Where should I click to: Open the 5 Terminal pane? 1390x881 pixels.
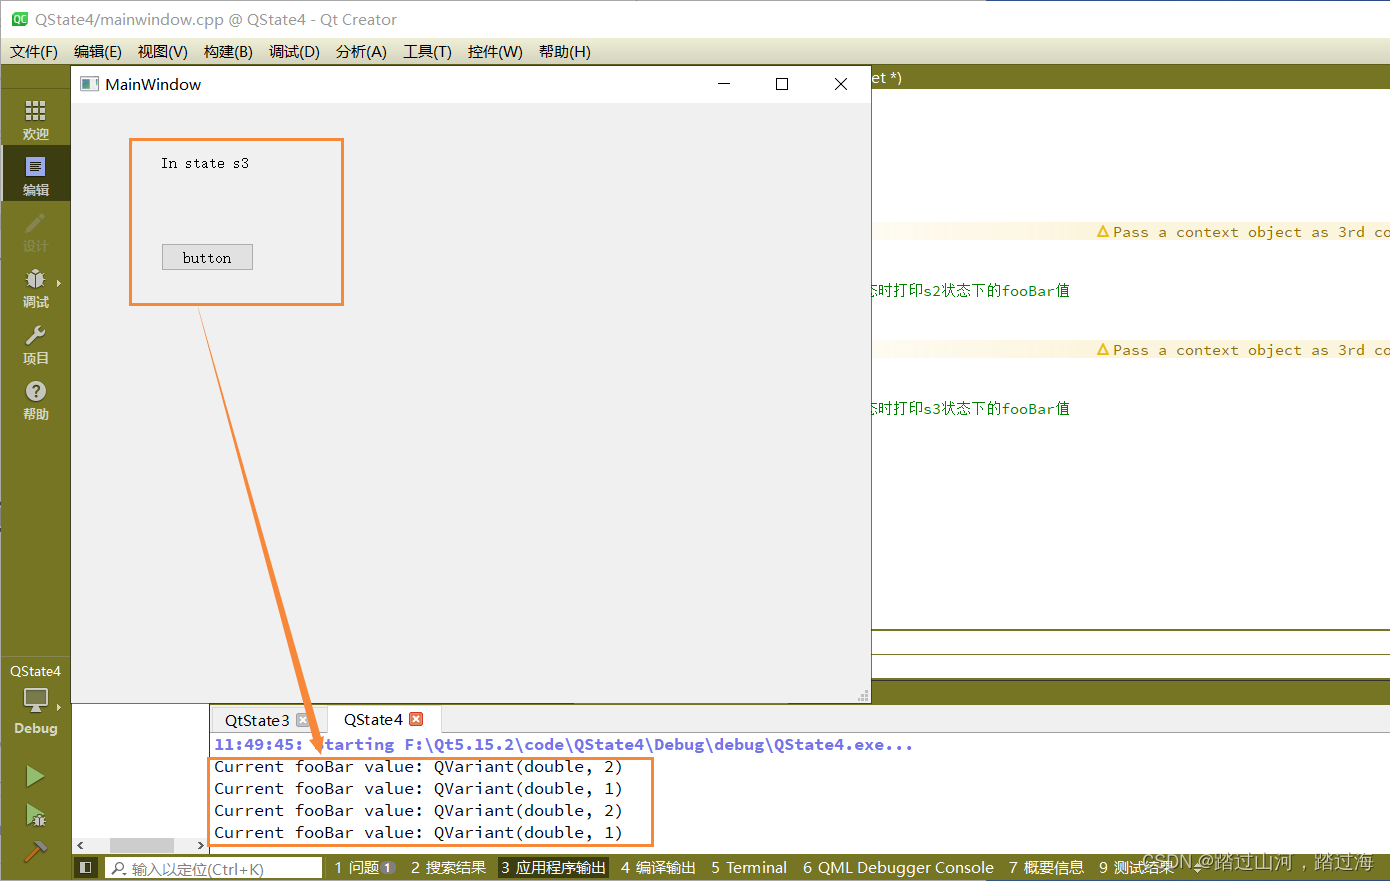(749, 868)
